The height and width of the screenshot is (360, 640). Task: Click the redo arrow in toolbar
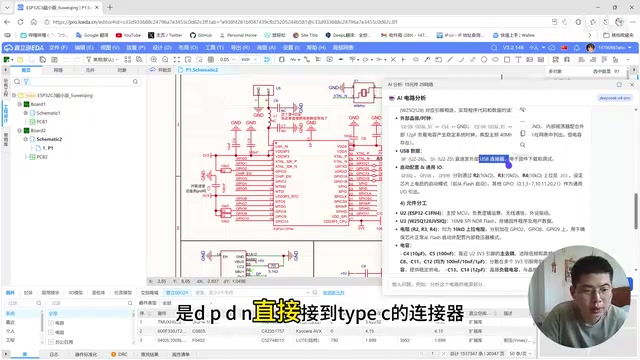77,60
